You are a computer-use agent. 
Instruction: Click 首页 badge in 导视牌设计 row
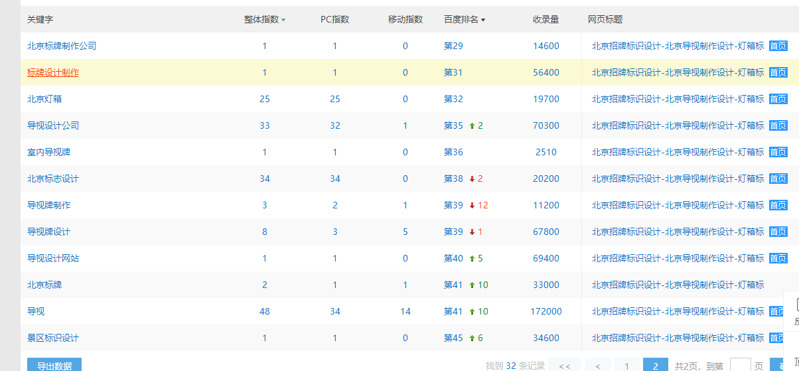click(778, 231)
